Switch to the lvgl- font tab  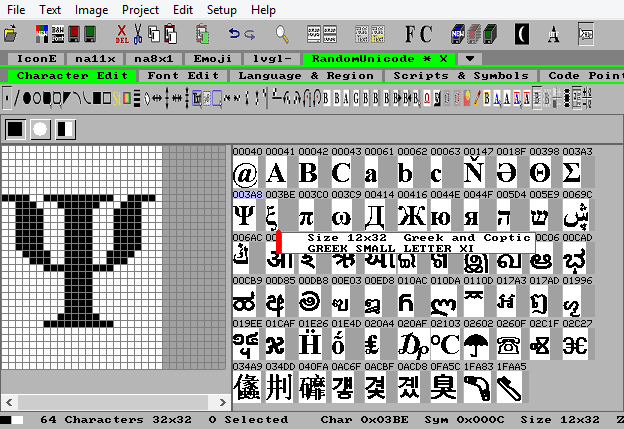(x=272, y=58)
